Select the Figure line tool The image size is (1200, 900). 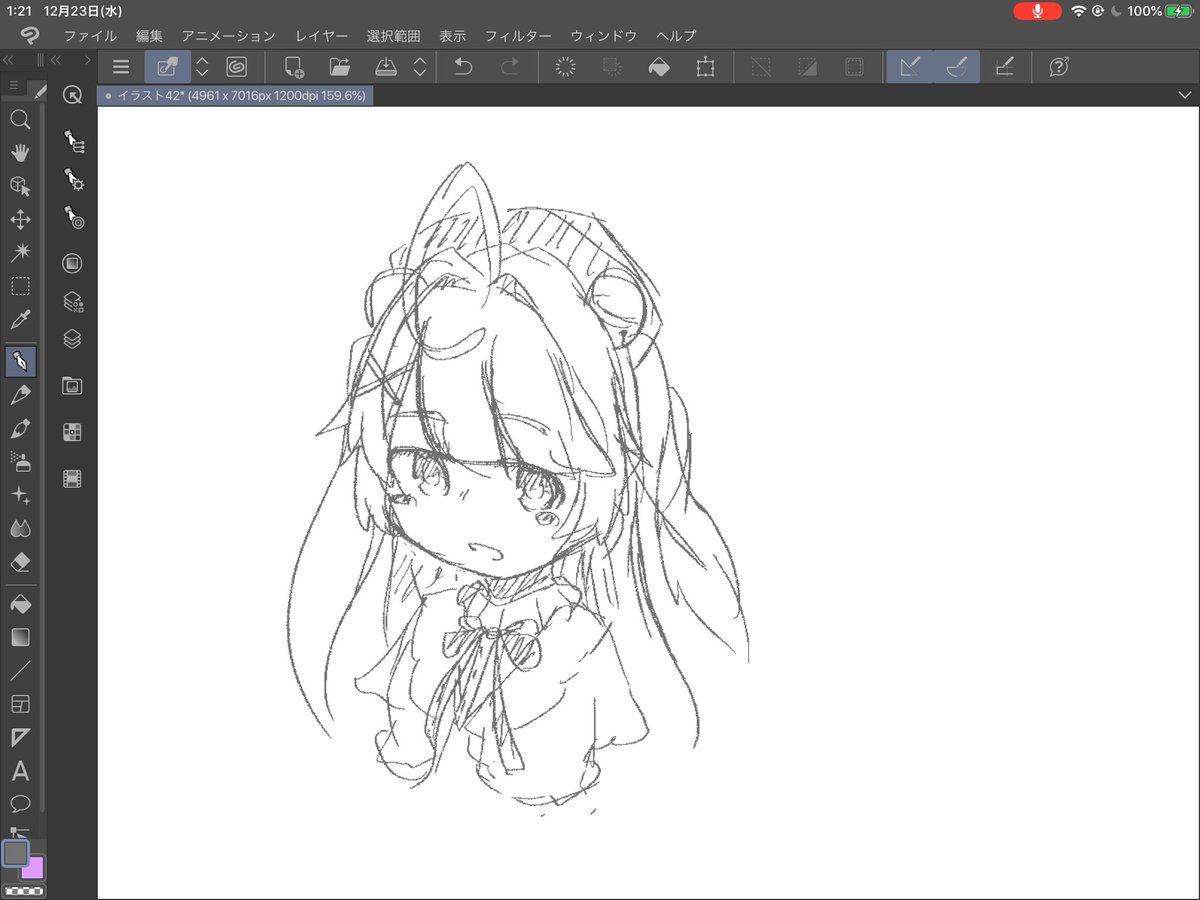[20, 670]
